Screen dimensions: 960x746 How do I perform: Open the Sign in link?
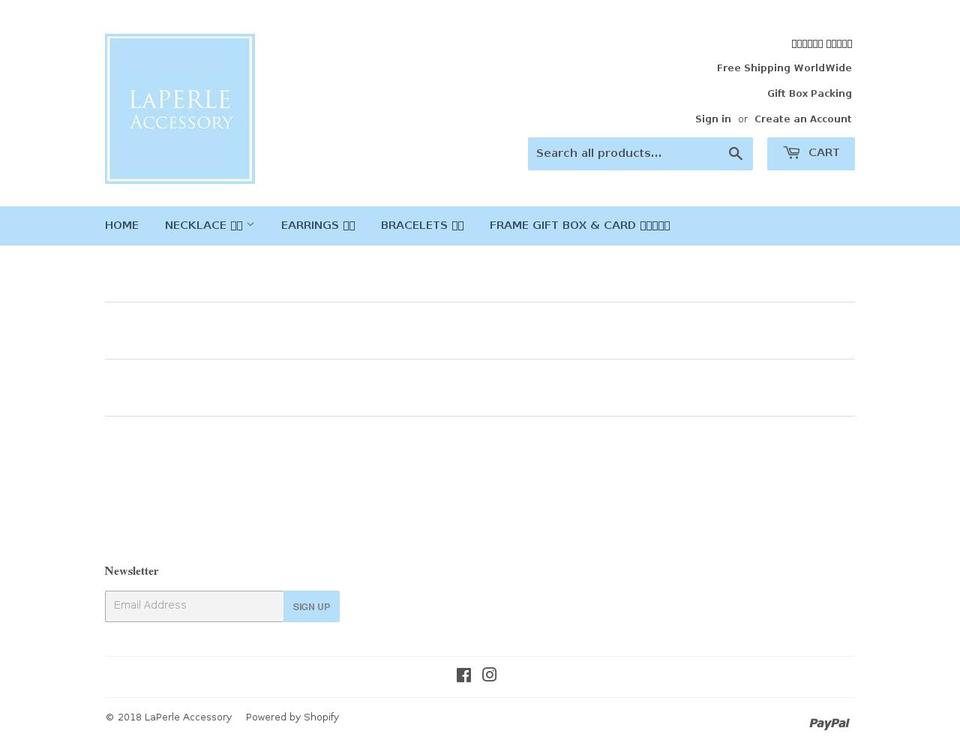(x=713, y=119)
